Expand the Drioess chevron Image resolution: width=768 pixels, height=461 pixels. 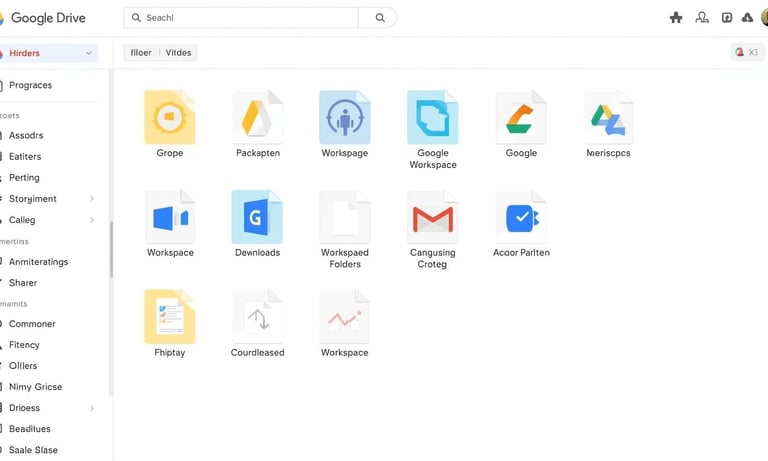tap(92, 408)
